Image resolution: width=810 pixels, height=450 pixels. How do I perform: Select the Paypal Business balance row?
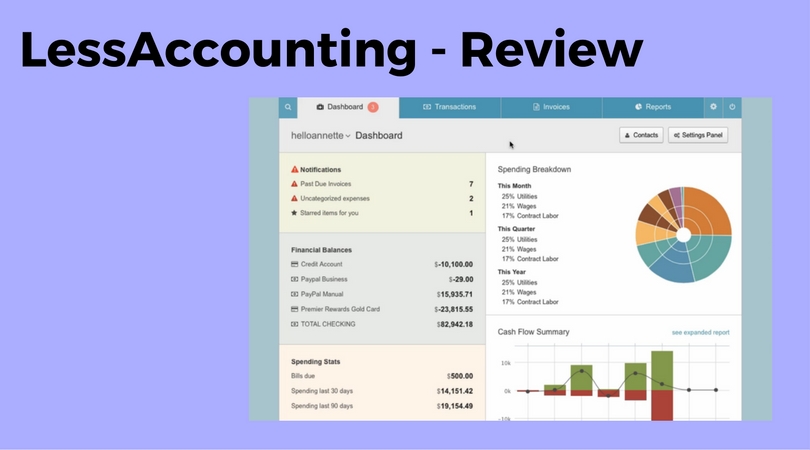(x=382, y=279)
